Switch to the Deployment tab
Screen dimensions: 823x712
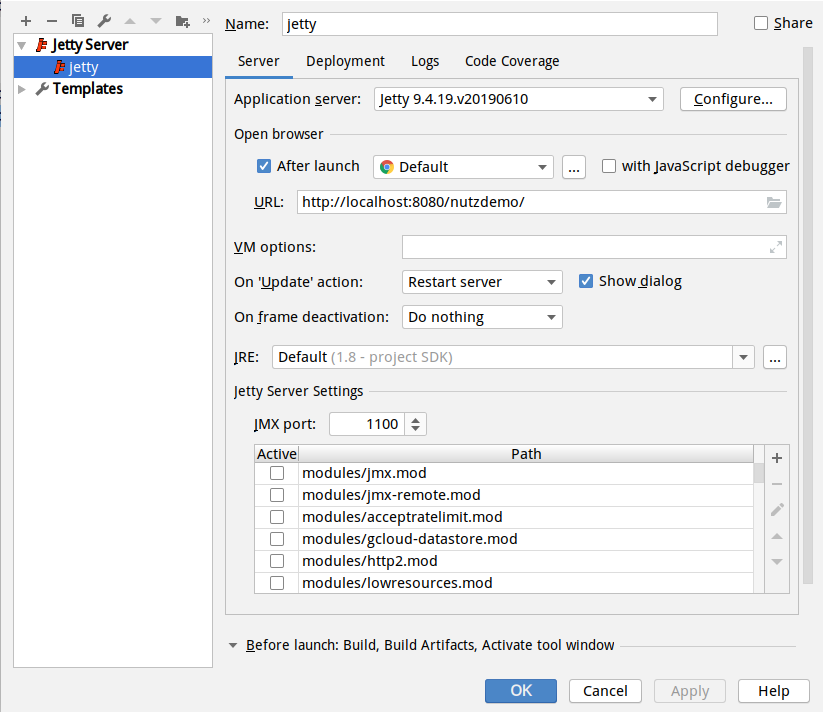[345, 61]
